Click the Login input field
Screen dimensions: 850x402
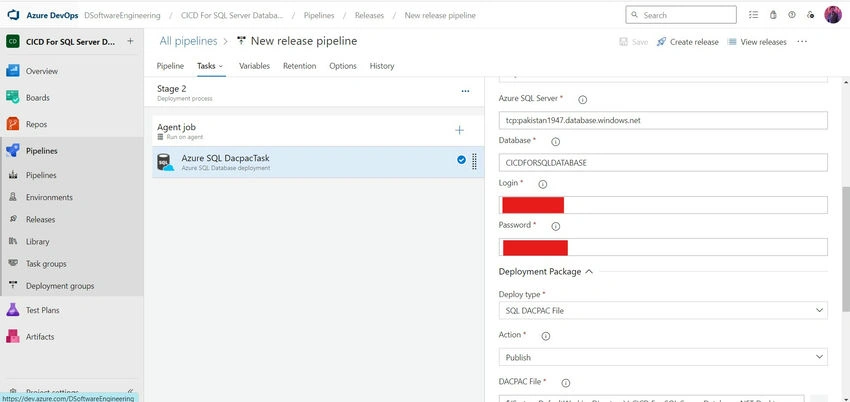pyautogui.click(x=663, y=205)
